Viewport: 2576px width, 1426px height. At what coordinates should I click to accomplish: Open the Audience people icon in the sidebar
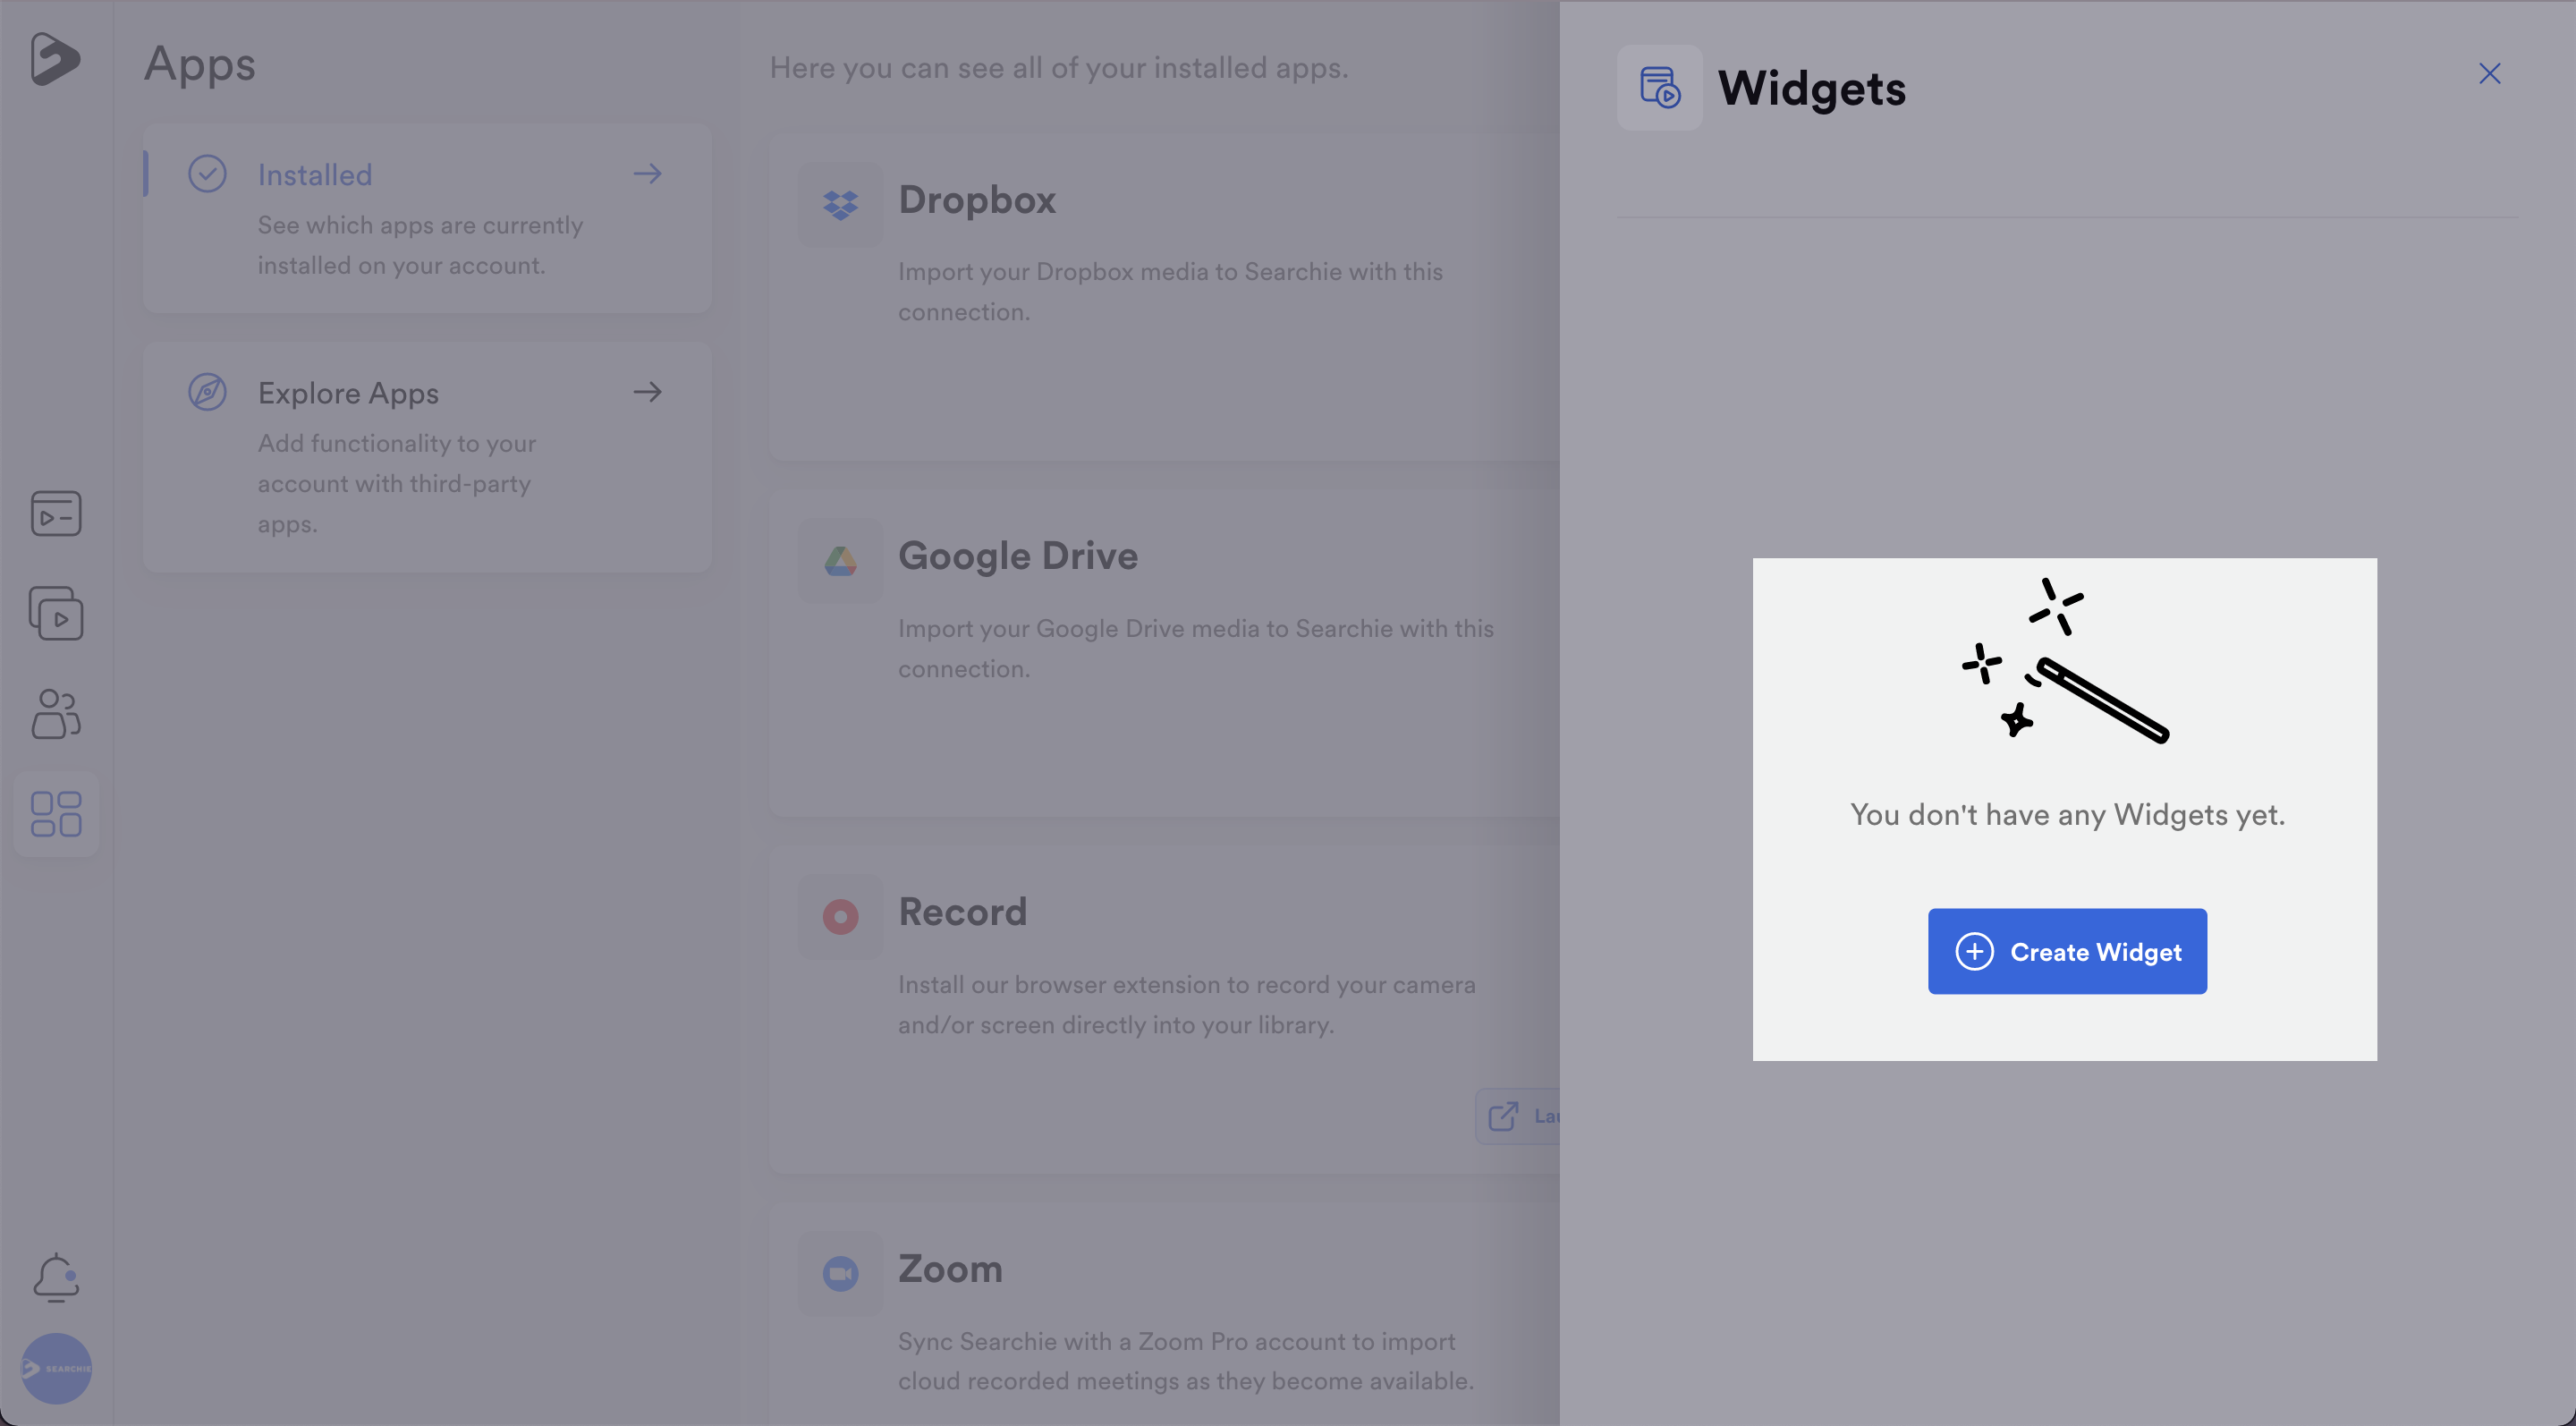pos(56,714)
